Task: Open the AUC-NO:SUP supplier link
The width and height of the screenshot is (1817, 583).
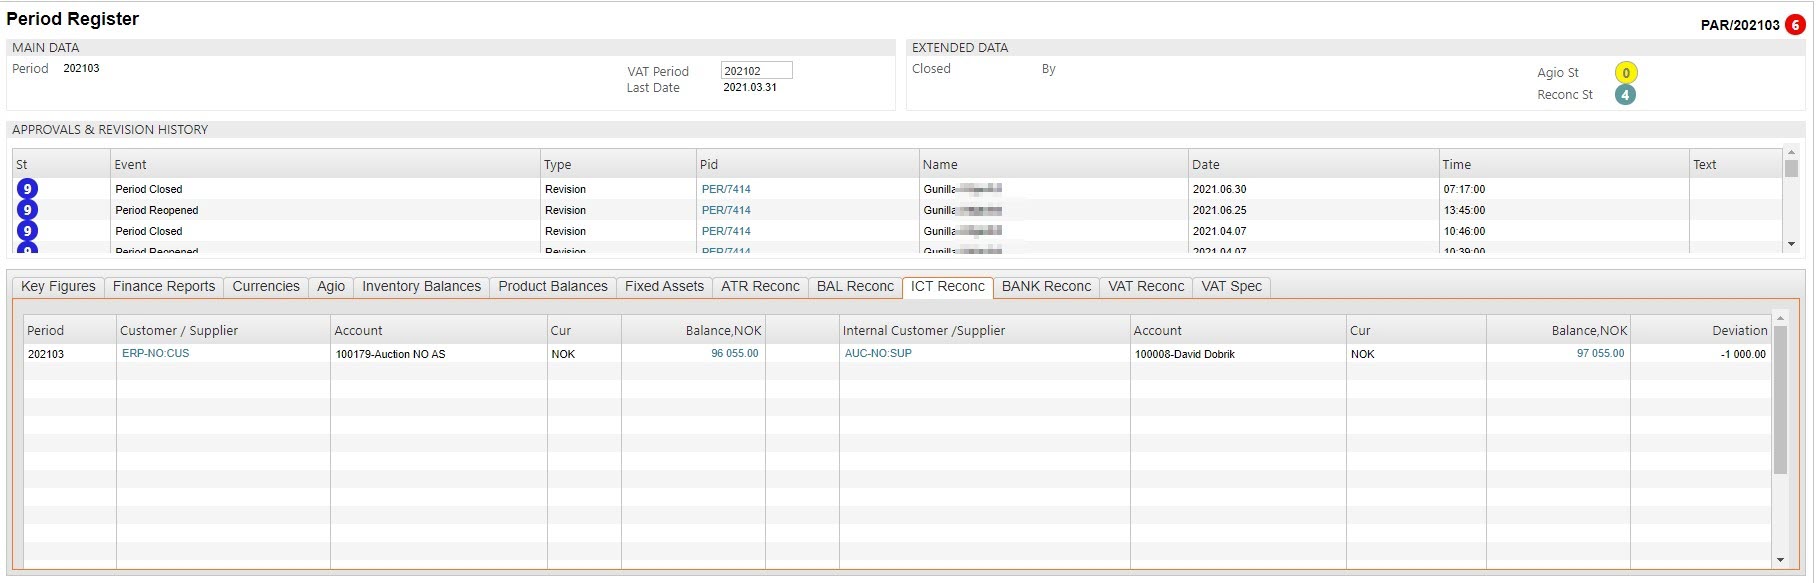Action: pos(878,354)
